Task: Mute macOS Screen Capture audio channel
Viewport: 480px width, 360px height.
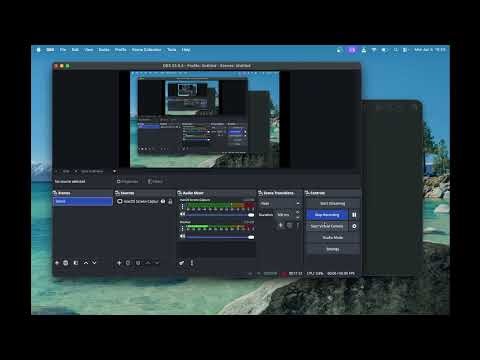Action: click(183, 215)
